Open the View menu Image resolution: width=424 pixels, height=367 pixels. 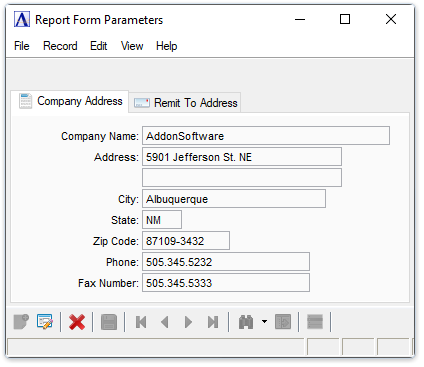[x=132, y=46]
